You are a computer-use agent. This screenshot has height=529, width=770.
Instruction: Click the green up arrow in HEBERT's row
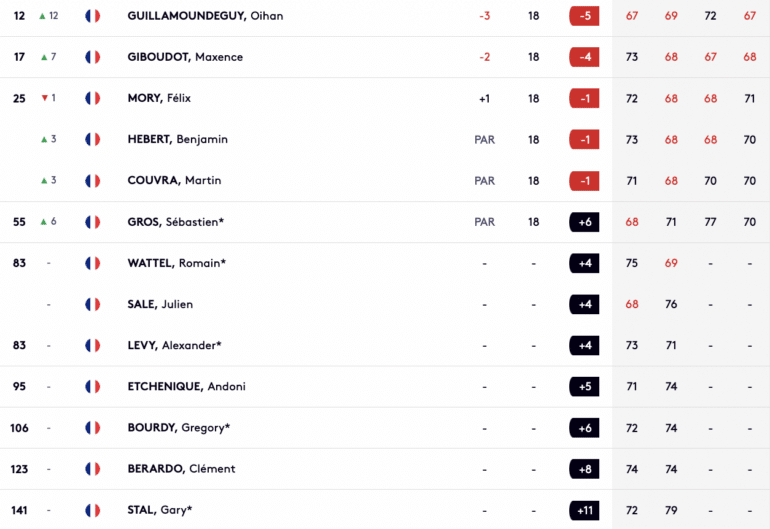tap(44, 139)
